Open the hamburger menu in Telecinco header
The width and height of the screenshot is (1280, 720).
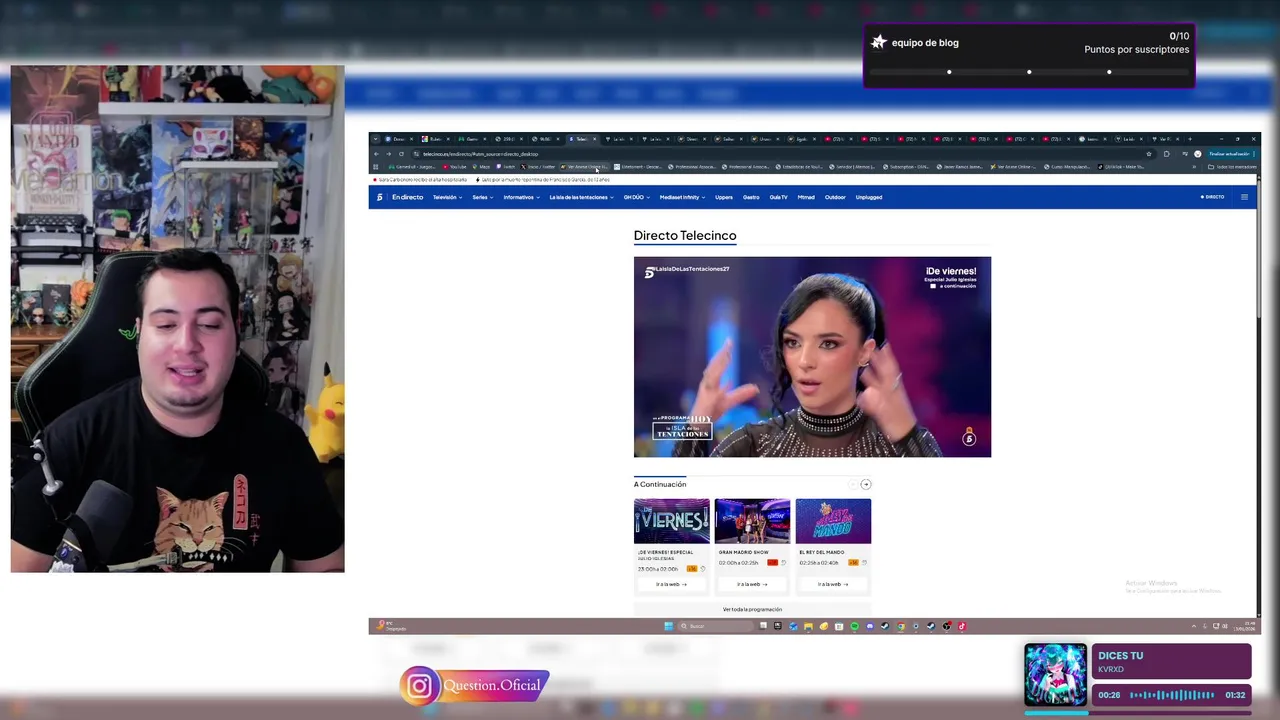(x=1244, y=197)
